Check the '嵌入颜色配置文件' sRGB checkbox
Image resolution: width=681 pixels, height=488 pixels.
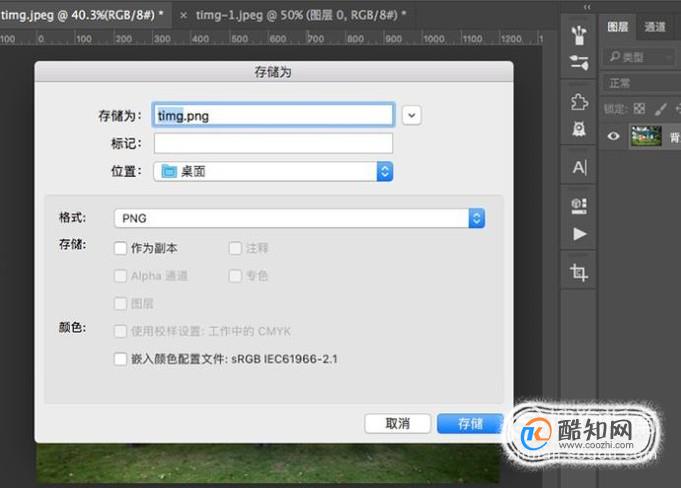(120, 359)
